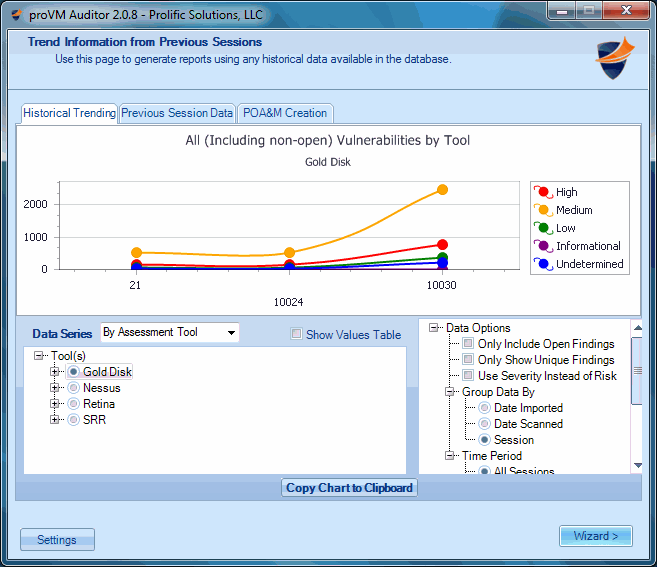The image size is (657, 567).
Task: Click the Medium legend marker
Action: tap(543, 210)
